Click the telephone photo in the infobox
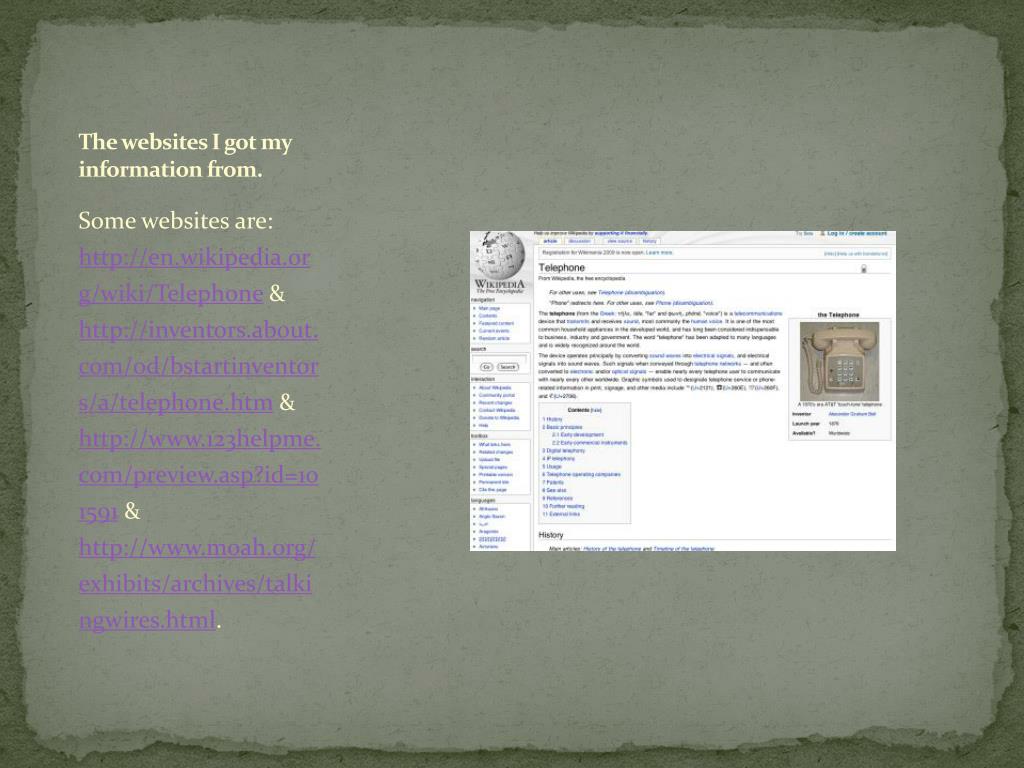This screenshot has height=768, width=1024. click(x=839, y=361)
